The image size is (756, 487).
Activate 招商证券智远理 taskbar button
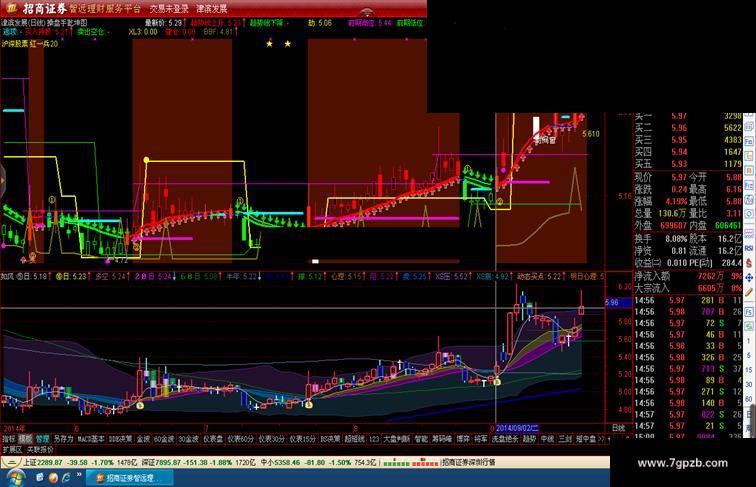click(129, 478)
